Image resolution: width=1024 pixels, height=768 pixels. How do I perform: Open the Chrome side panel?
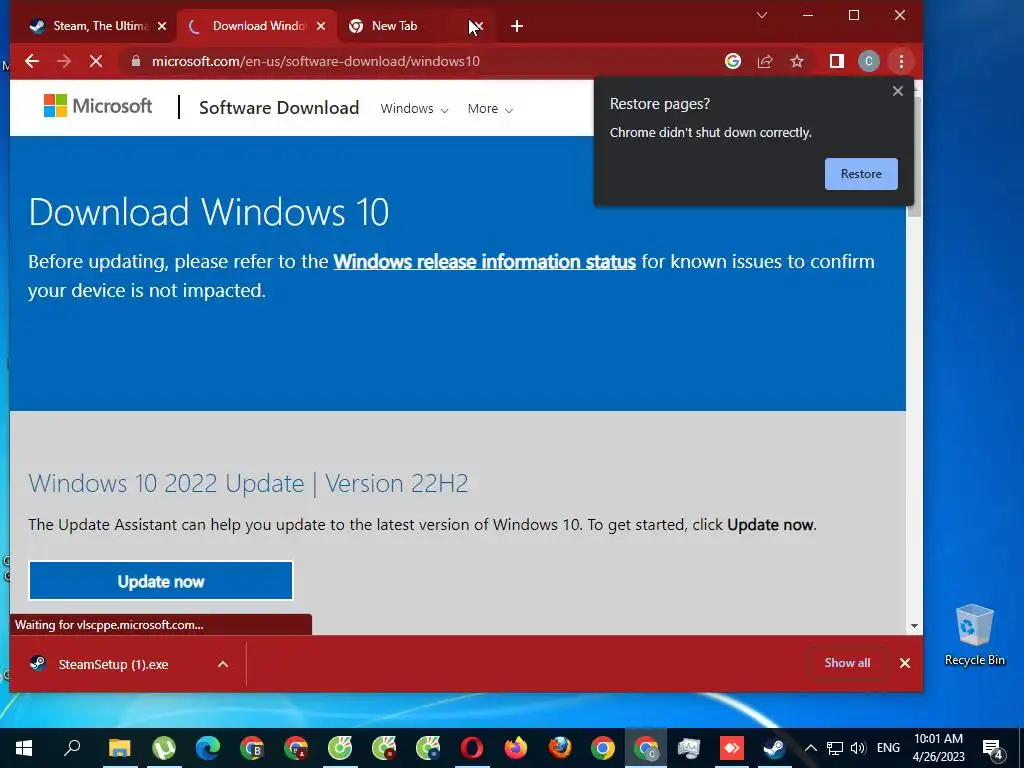837,61
